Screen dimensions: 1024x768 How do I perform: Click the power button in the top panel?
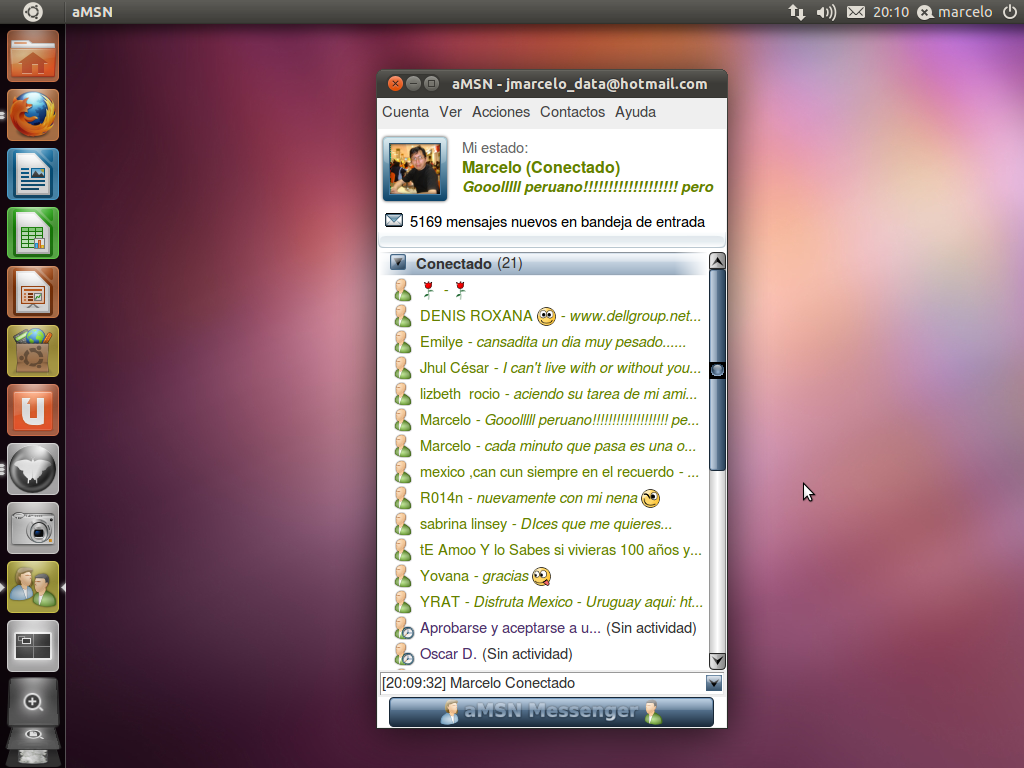1010,12
